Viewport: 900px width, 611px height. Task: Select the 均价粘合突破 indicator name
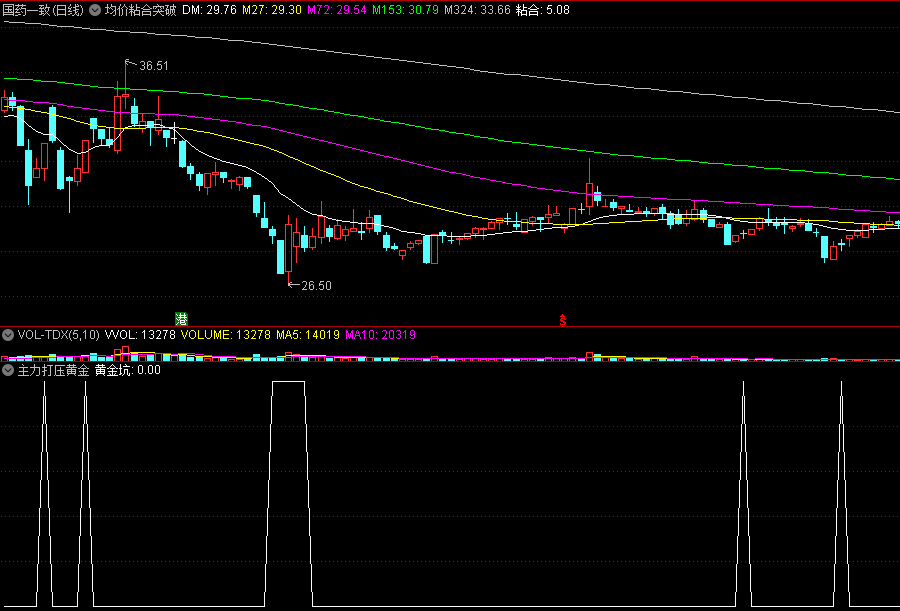point(140,10)
